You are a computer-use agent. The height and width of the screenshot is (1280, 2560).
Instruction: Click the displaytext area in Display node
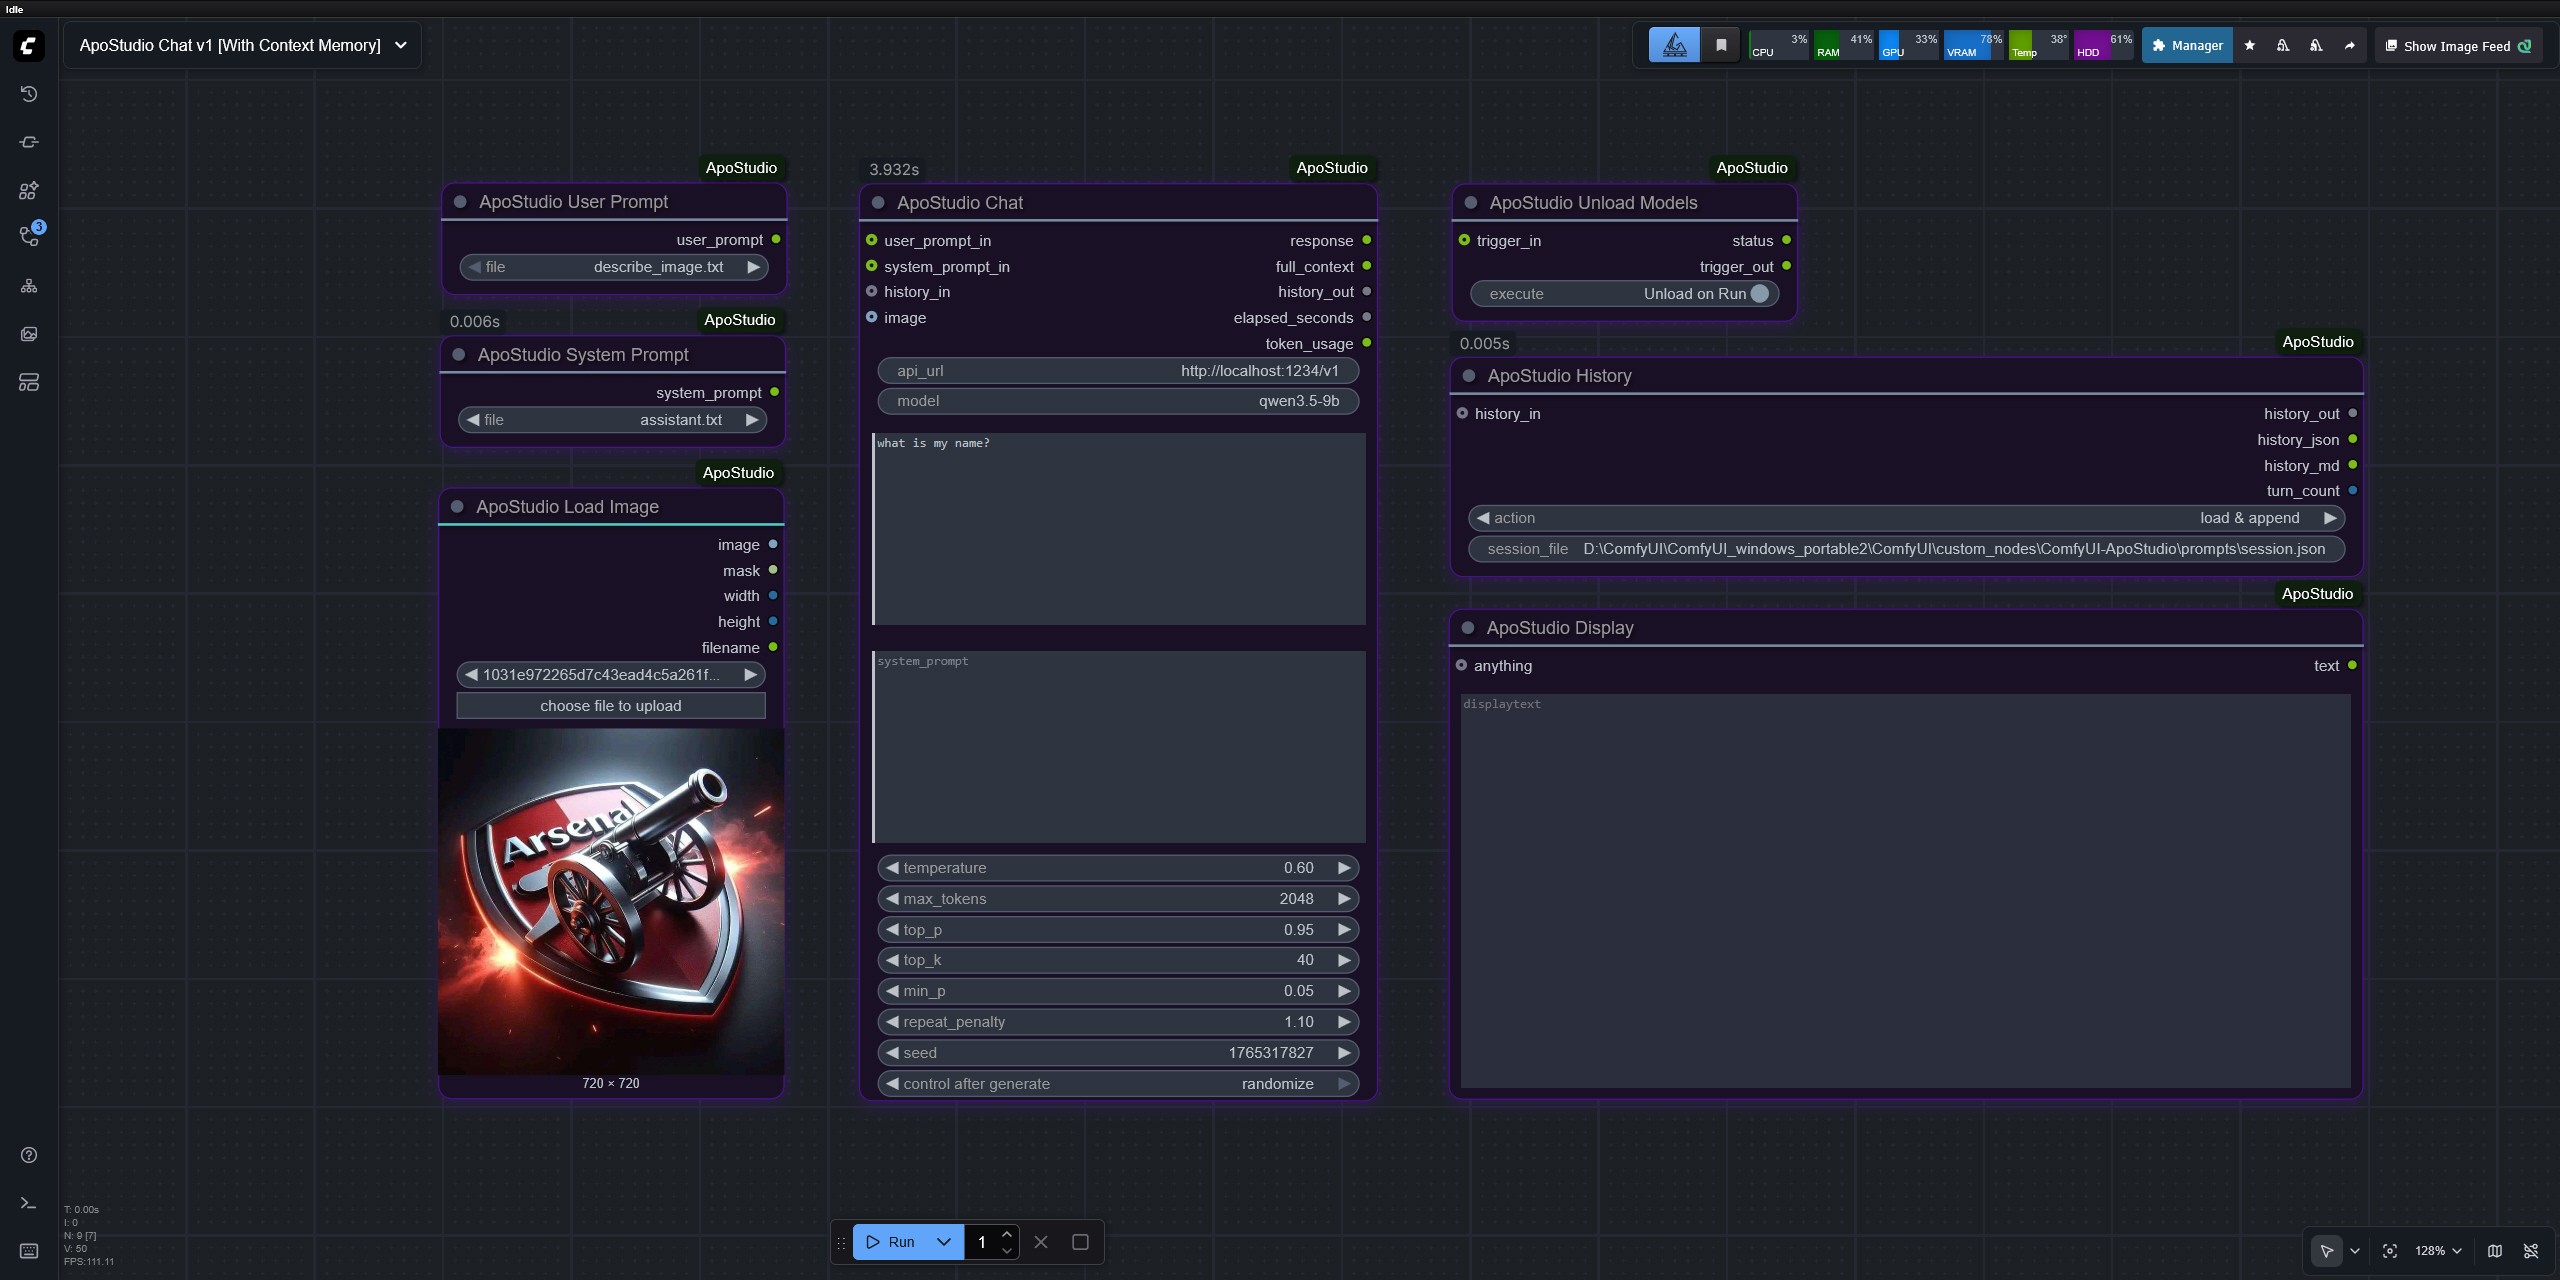[1905, 891]
